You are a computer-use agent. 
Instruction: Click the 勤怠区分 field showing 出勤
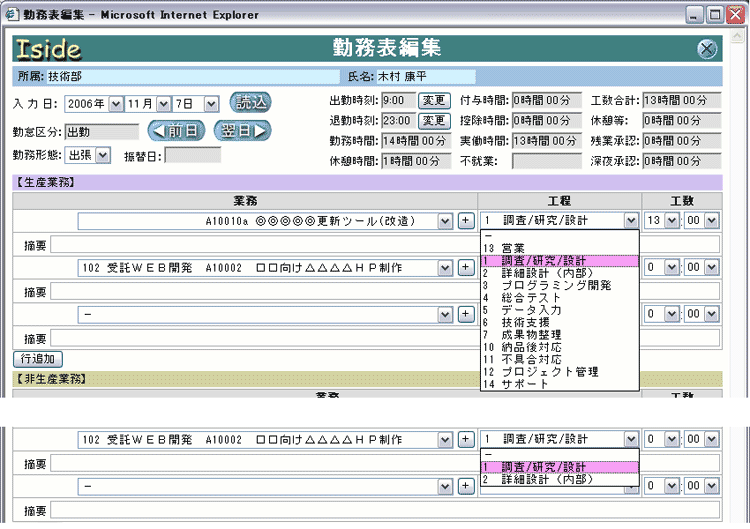pos(102,132)
